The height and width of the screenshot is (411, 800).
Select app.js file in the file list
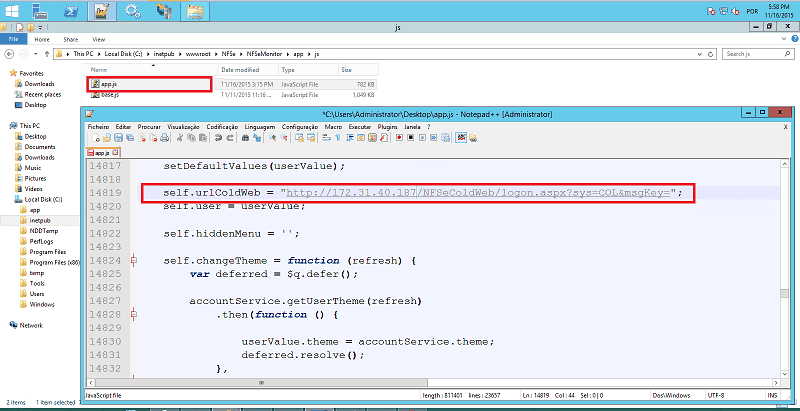[x=109, y=84]
